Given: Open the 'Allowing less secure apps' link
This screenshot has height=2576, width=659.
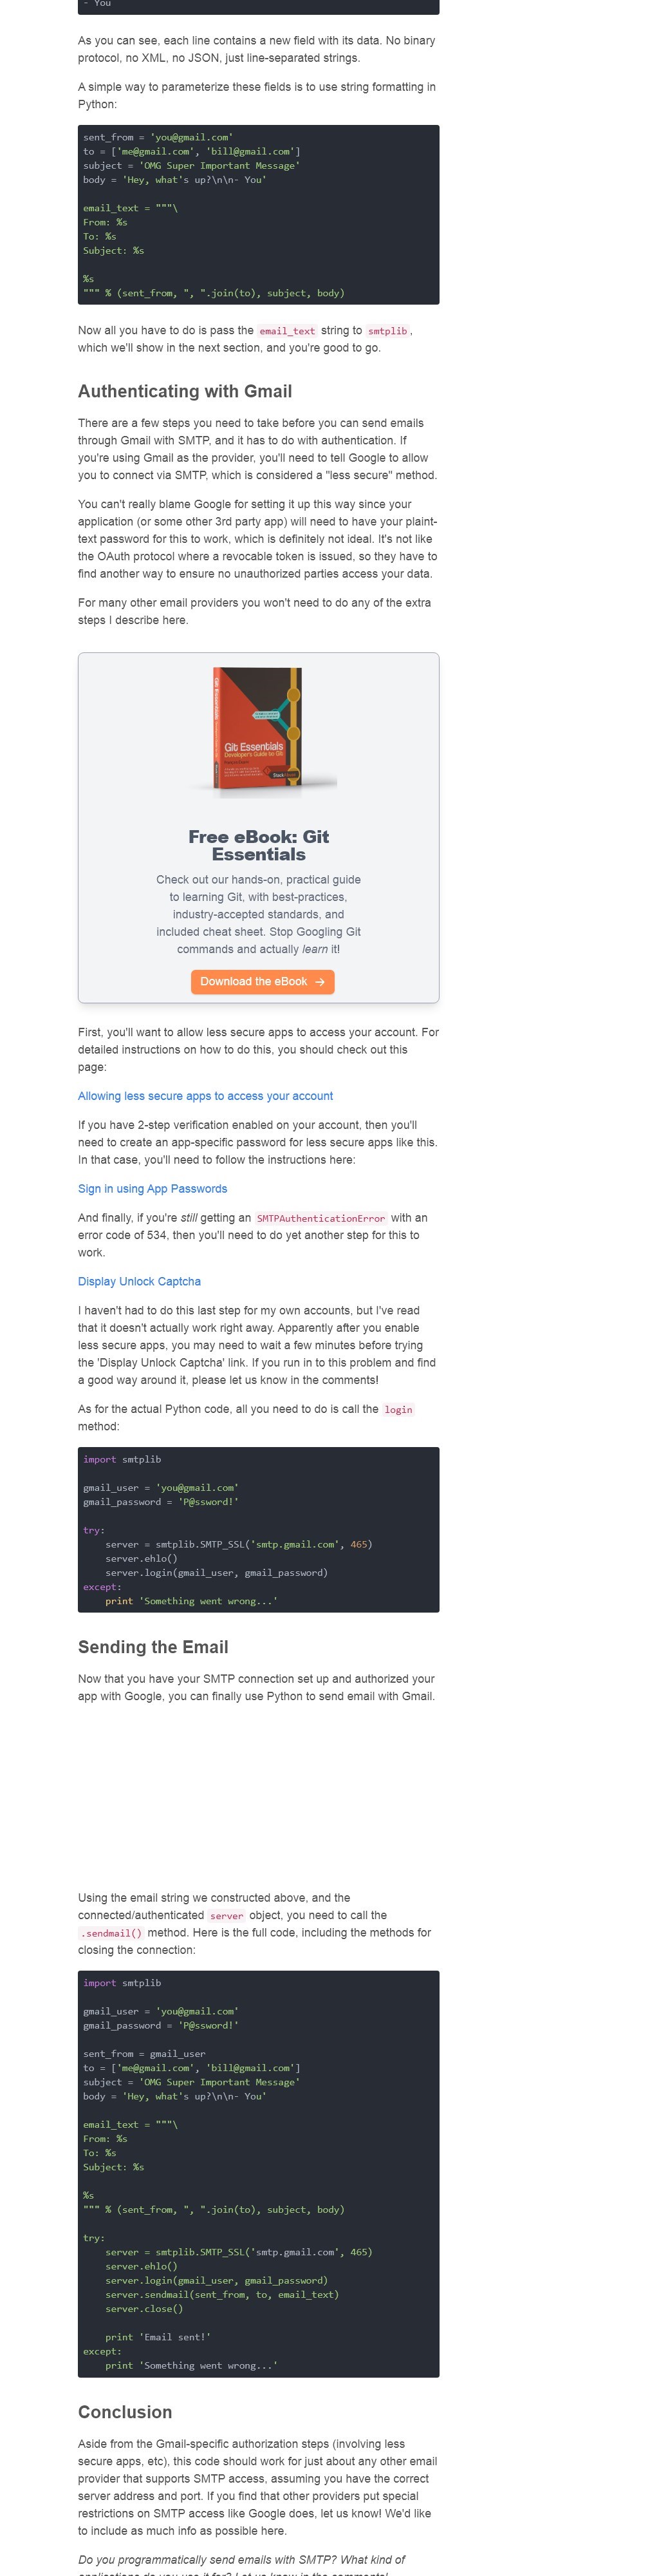Looking at the screenshot, I should click(205, 1096).
